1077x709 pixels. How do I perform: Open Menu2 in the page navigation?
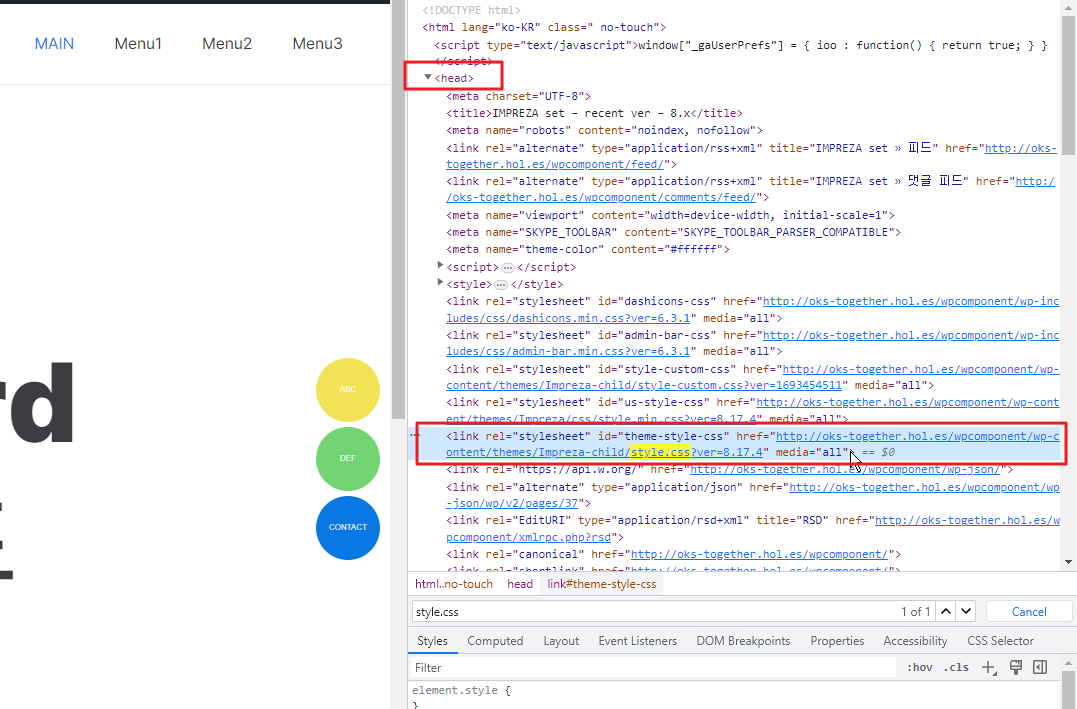227,43
